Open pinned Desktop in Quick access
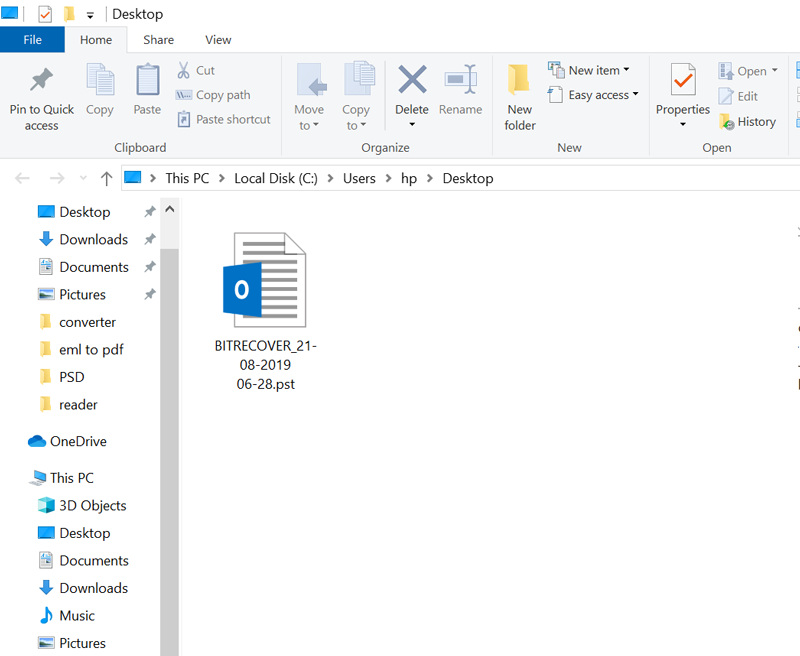This screenshot has width=800, height=656. [85, 212]
